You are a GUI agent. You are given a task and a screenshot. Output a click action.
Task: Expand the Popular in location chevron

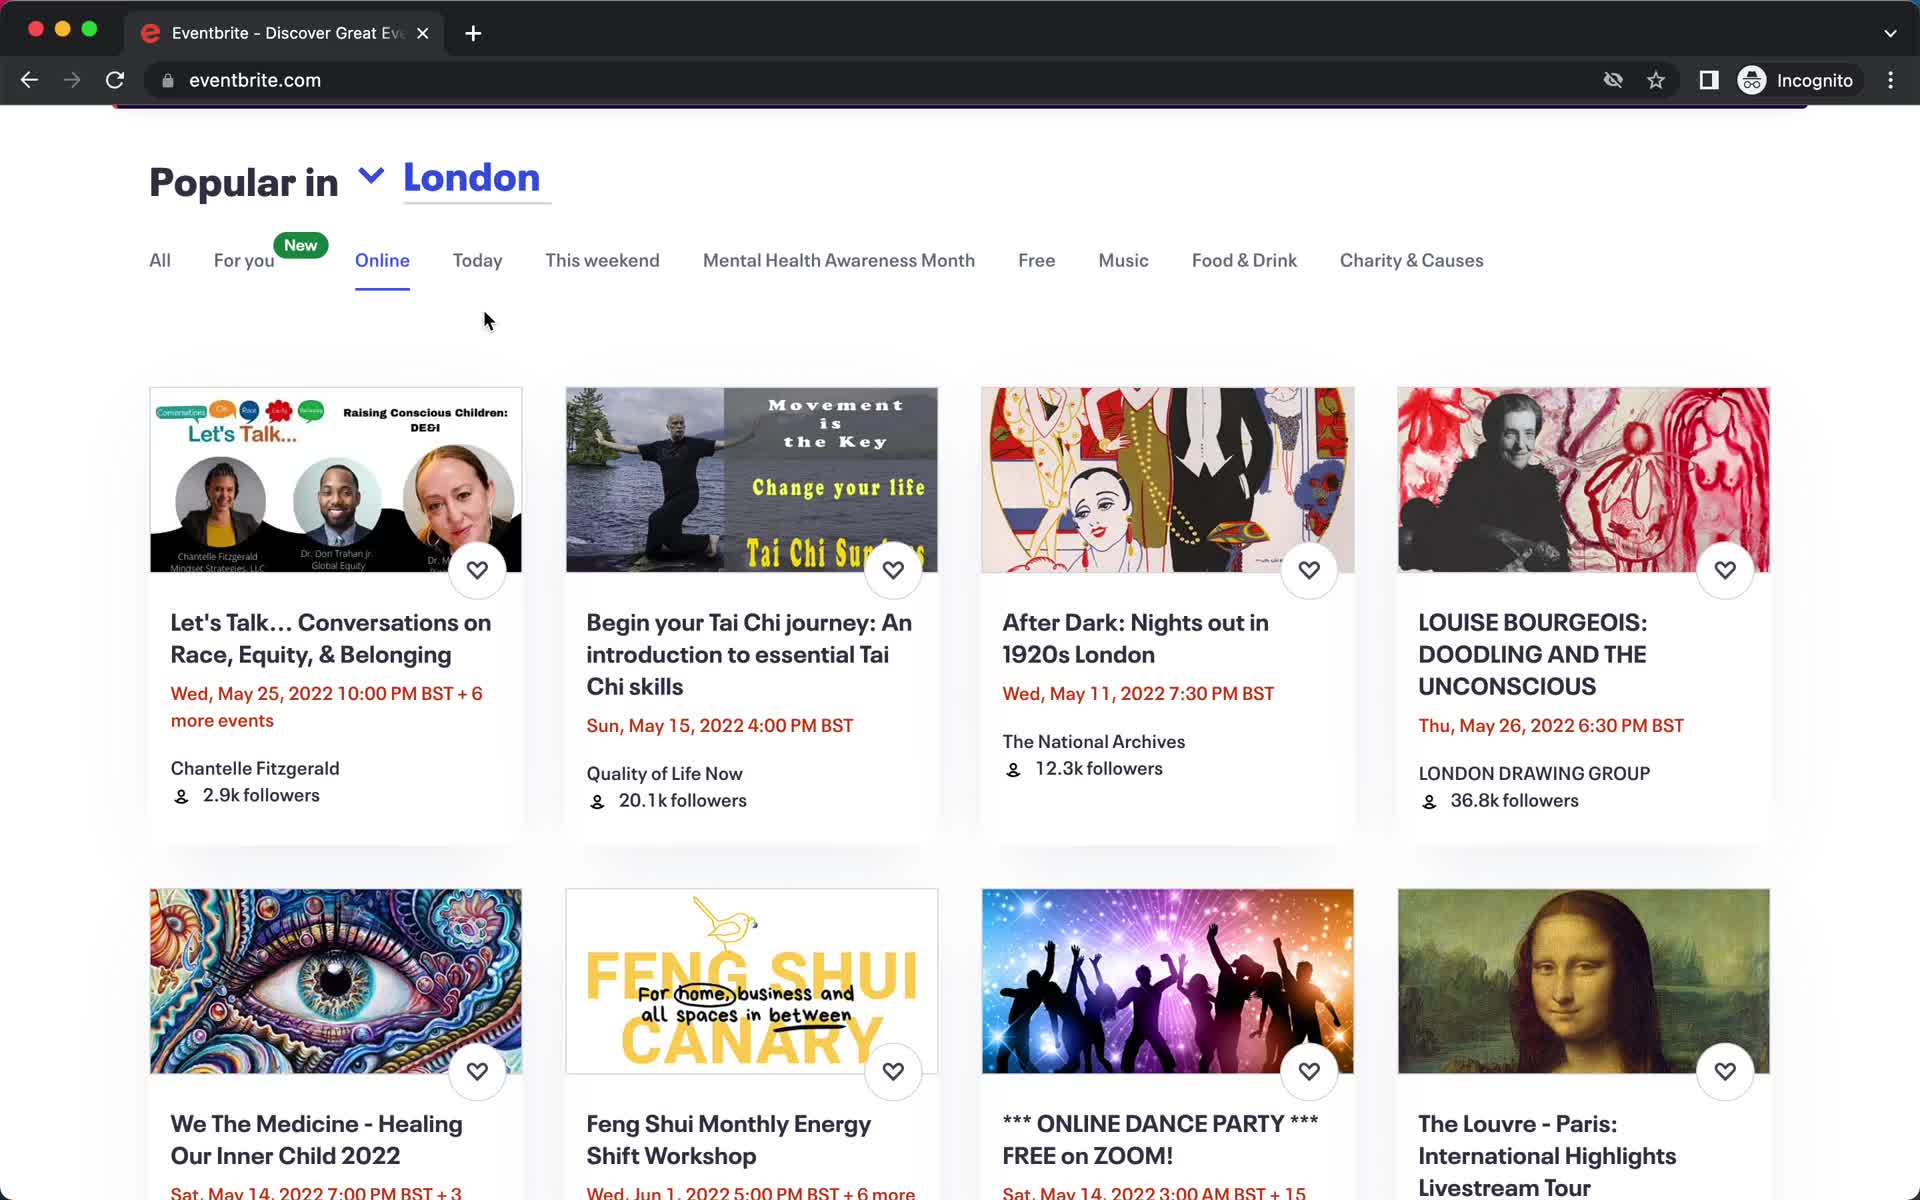(371, 176)
